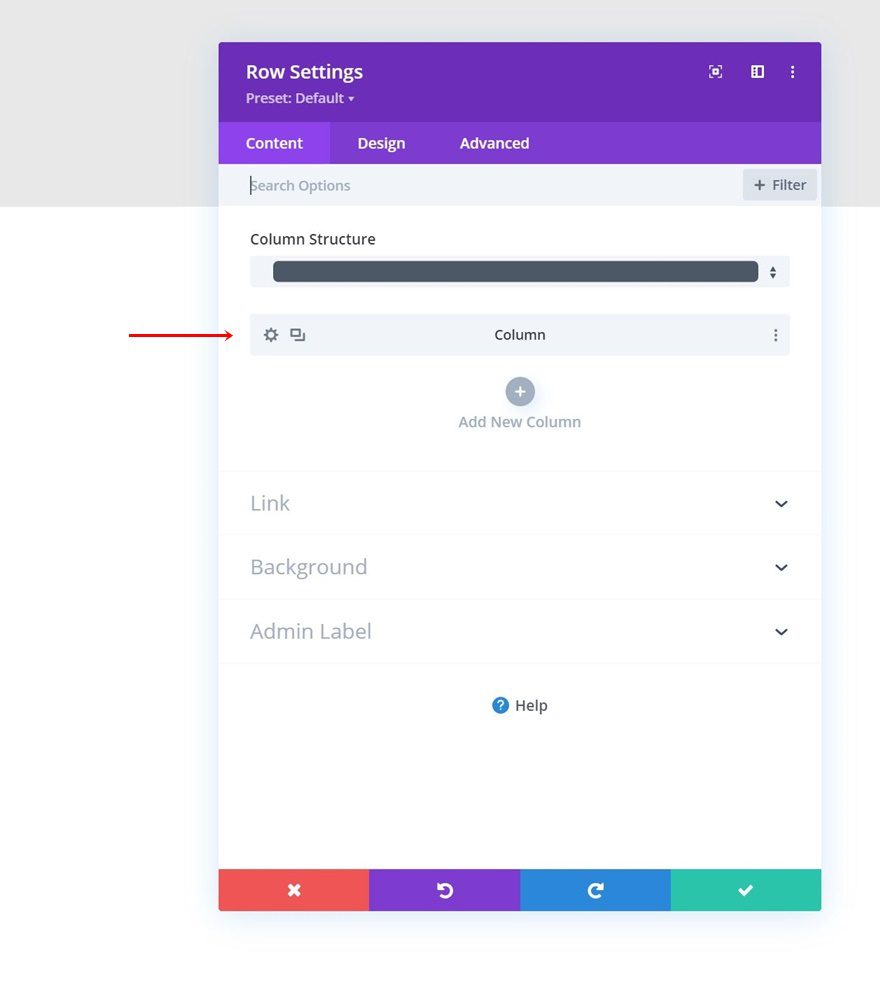Open the Advanced tab
Screen dimensions: 880x988
click(494, 143)
